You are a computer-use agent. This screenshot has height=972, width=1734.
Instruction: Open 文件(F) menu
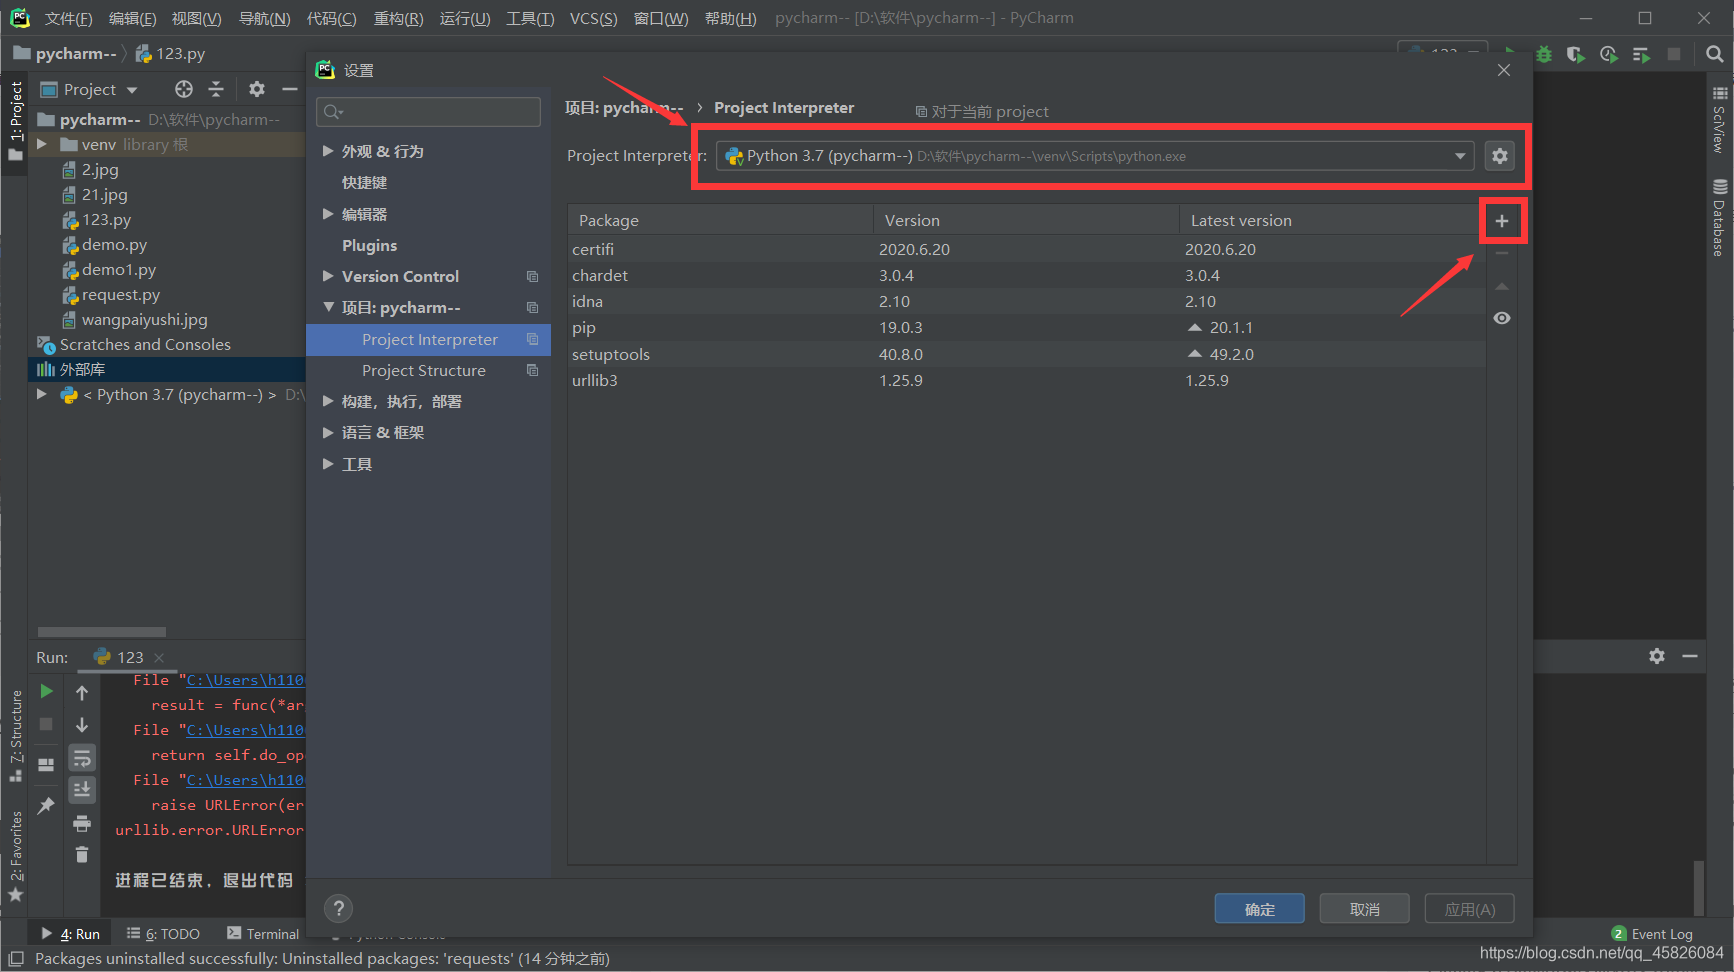click(68, 18)
